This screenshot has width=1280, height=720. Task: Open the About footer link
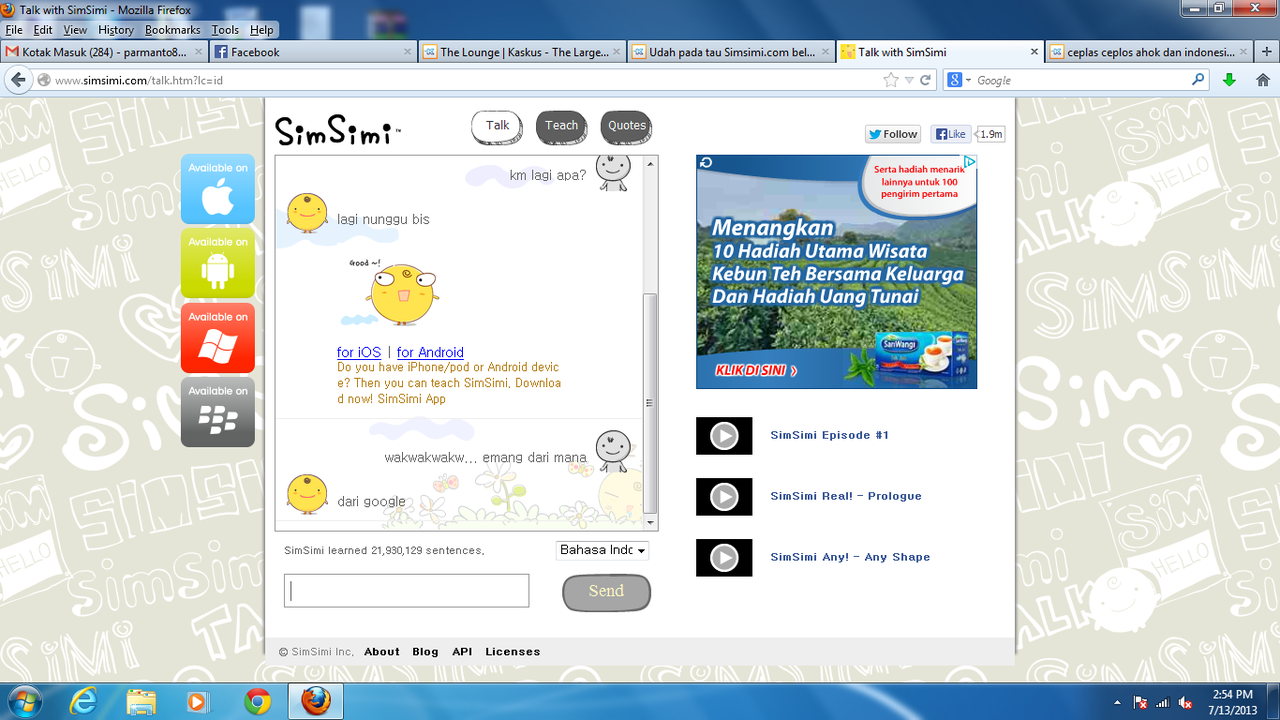(382, 651)
